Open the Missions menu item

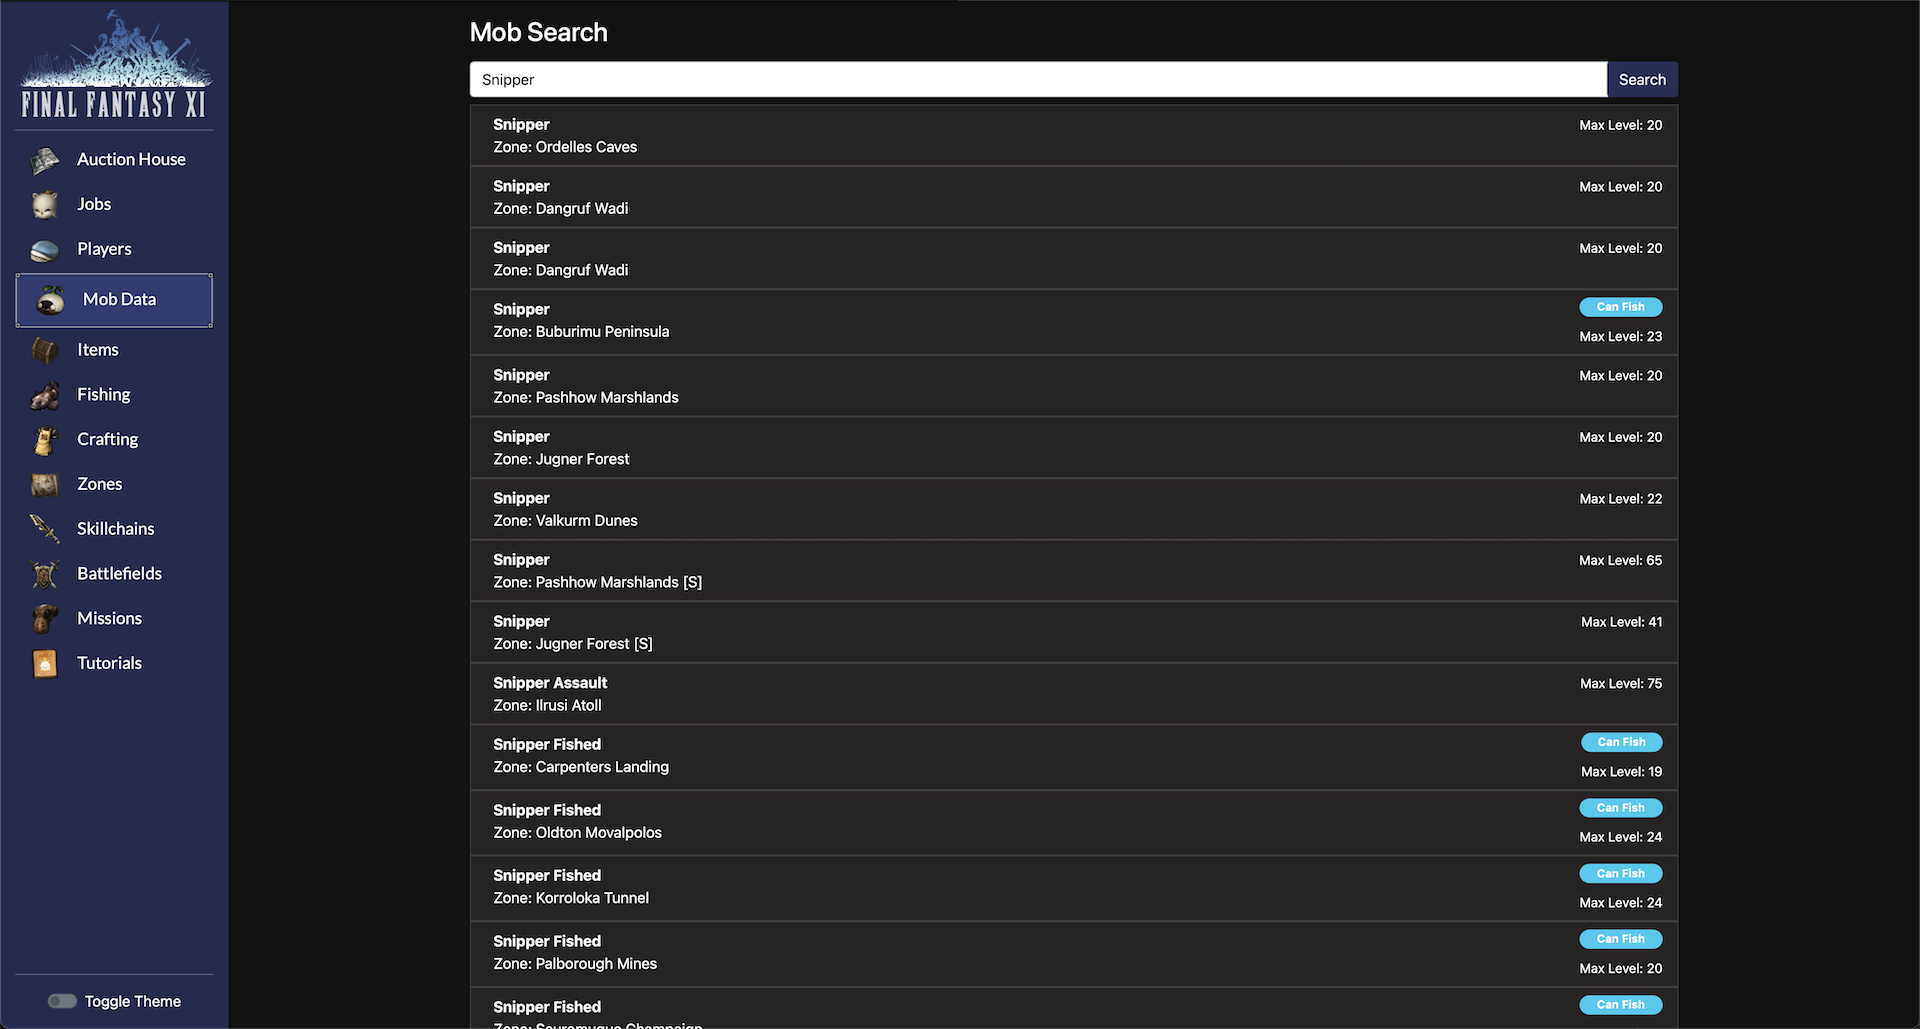[109, 618]
